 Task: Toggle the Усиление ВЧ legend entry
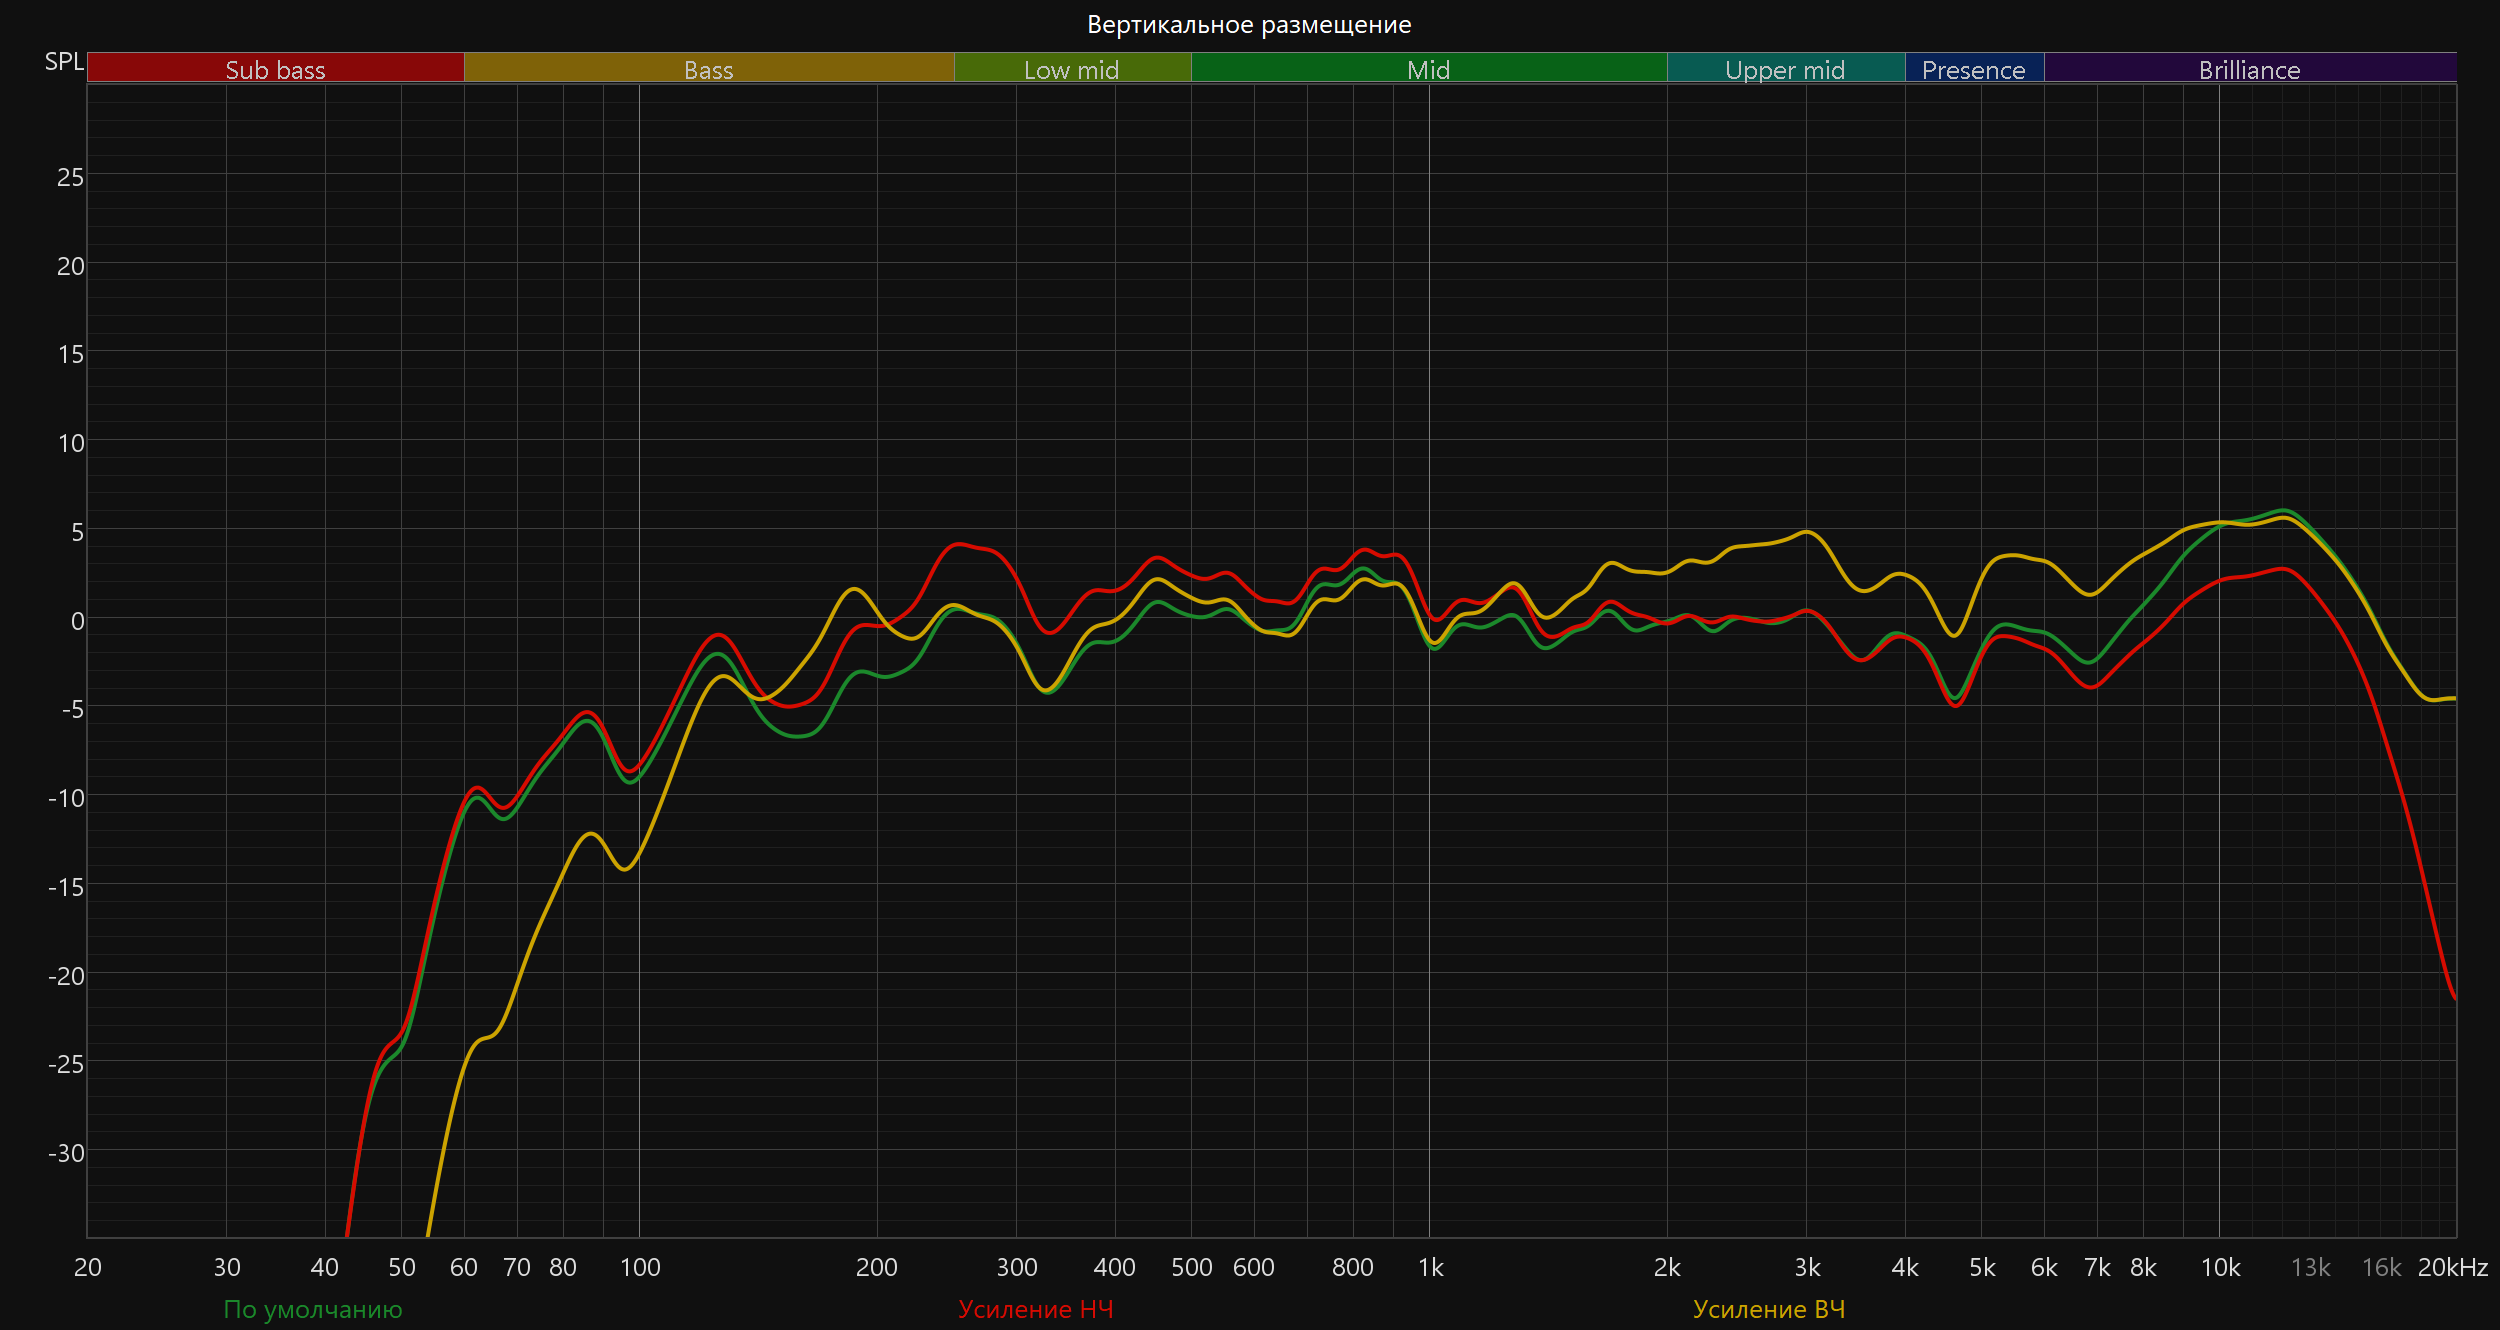coord(1768,1309)
